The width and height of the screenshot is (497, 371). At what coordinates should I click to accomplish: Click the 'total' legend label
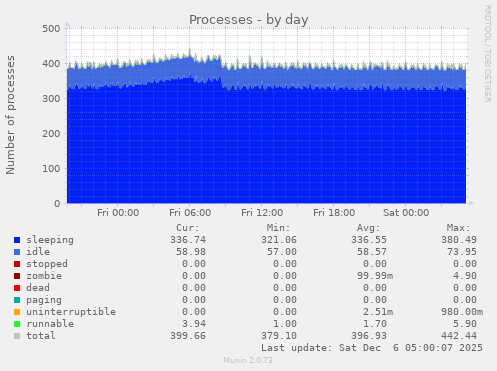[x=41, y=336]
